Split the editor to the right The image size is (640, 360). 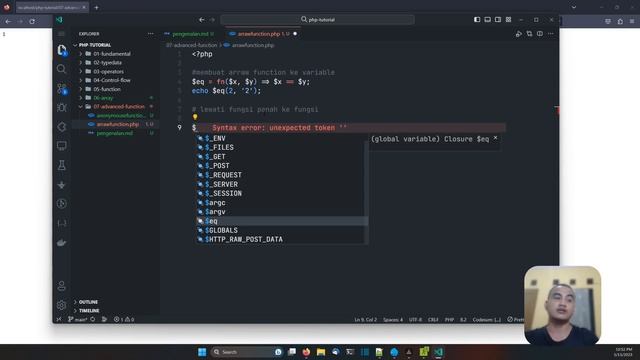(540, 34)
